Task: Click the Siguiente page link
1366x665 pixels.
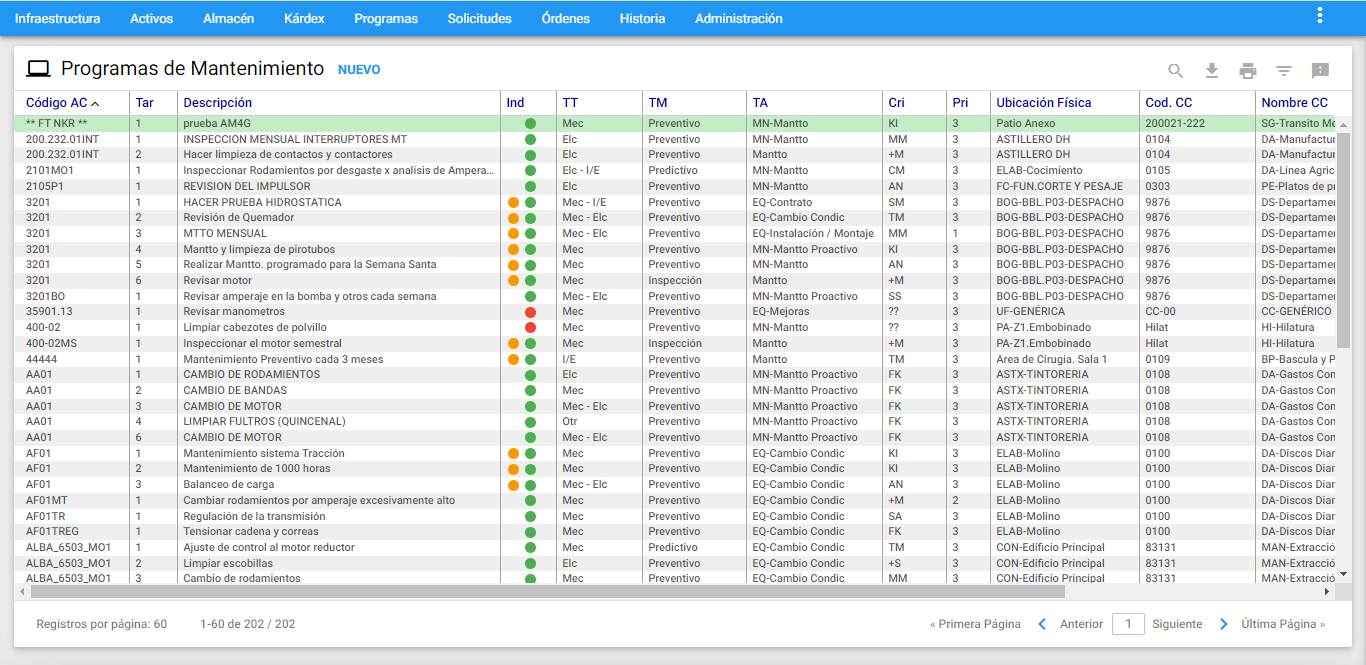Action: click(x=1177, y=624)
